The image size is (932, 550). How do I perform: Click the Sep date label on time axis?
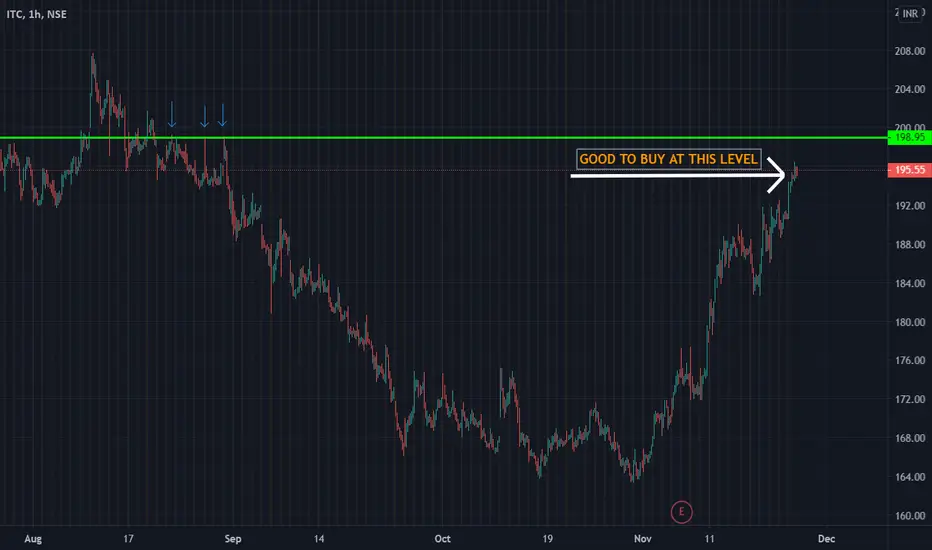(233, 539)
